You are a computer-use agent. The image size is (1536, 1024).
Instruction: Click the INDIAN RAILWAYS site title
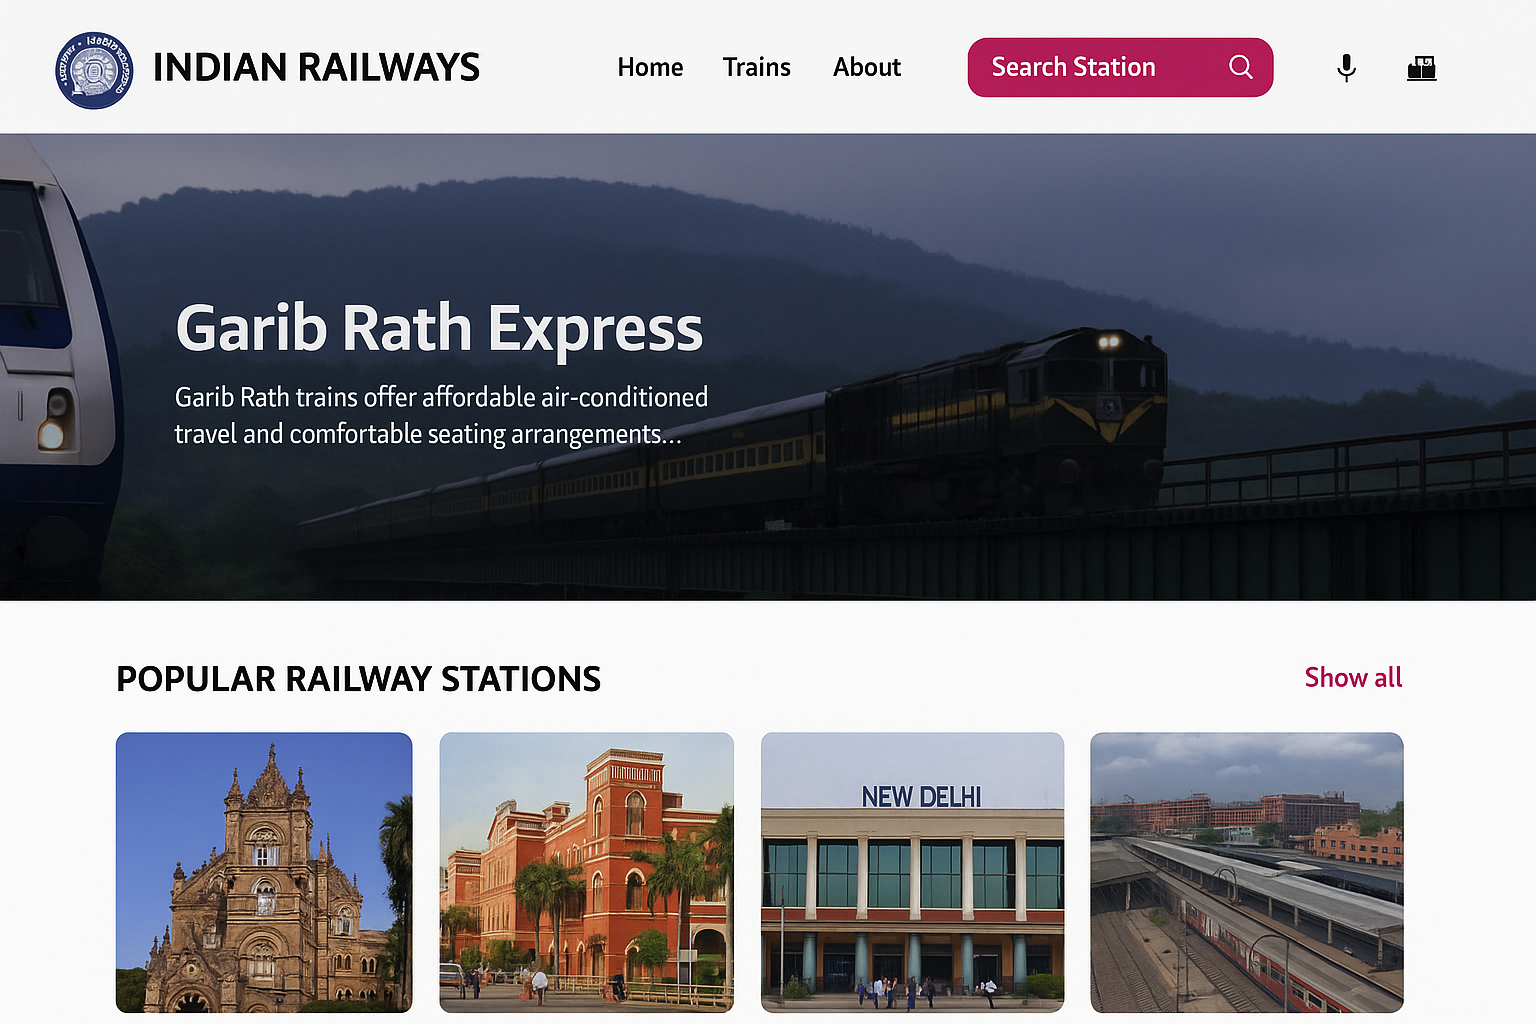pos(316,68)
